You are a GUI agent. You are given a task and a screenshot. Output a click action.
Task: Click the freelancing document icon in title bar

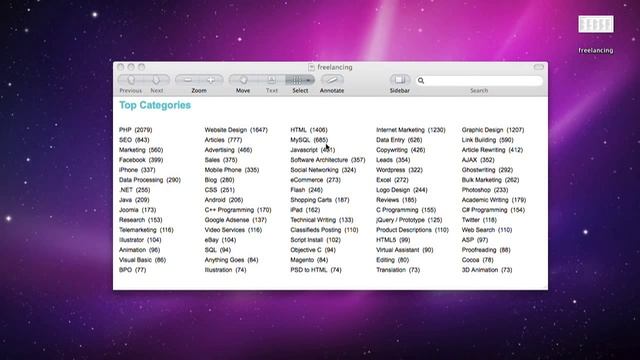point(311,67)
